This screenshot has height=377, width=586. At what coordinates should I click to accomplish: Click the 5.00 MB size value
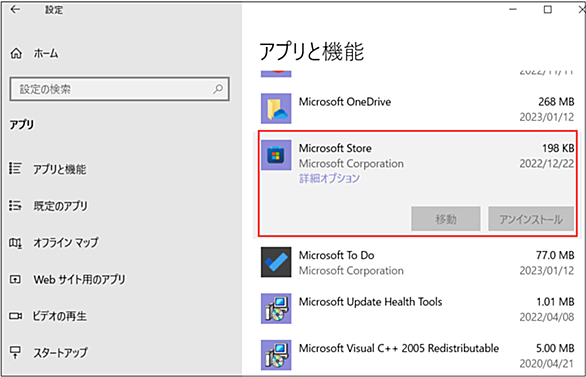pos(555,348)
